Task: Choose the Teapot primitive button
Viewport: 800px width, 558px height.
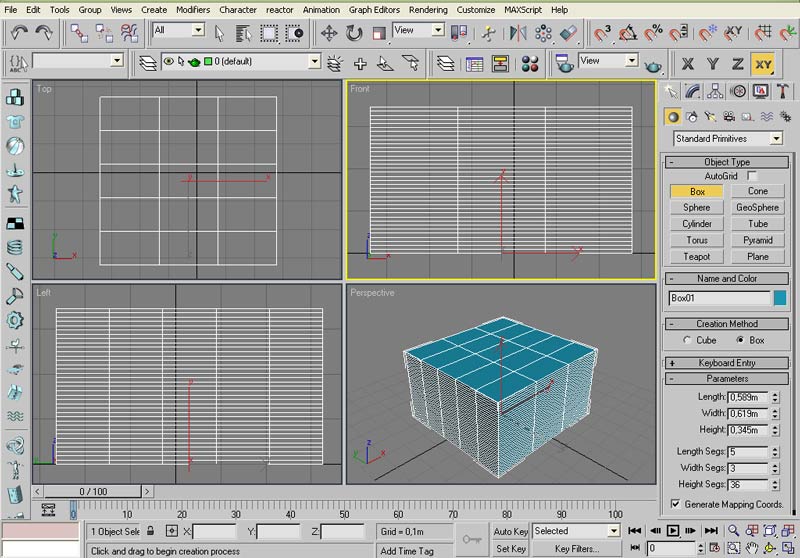Action: pos(696,257)
